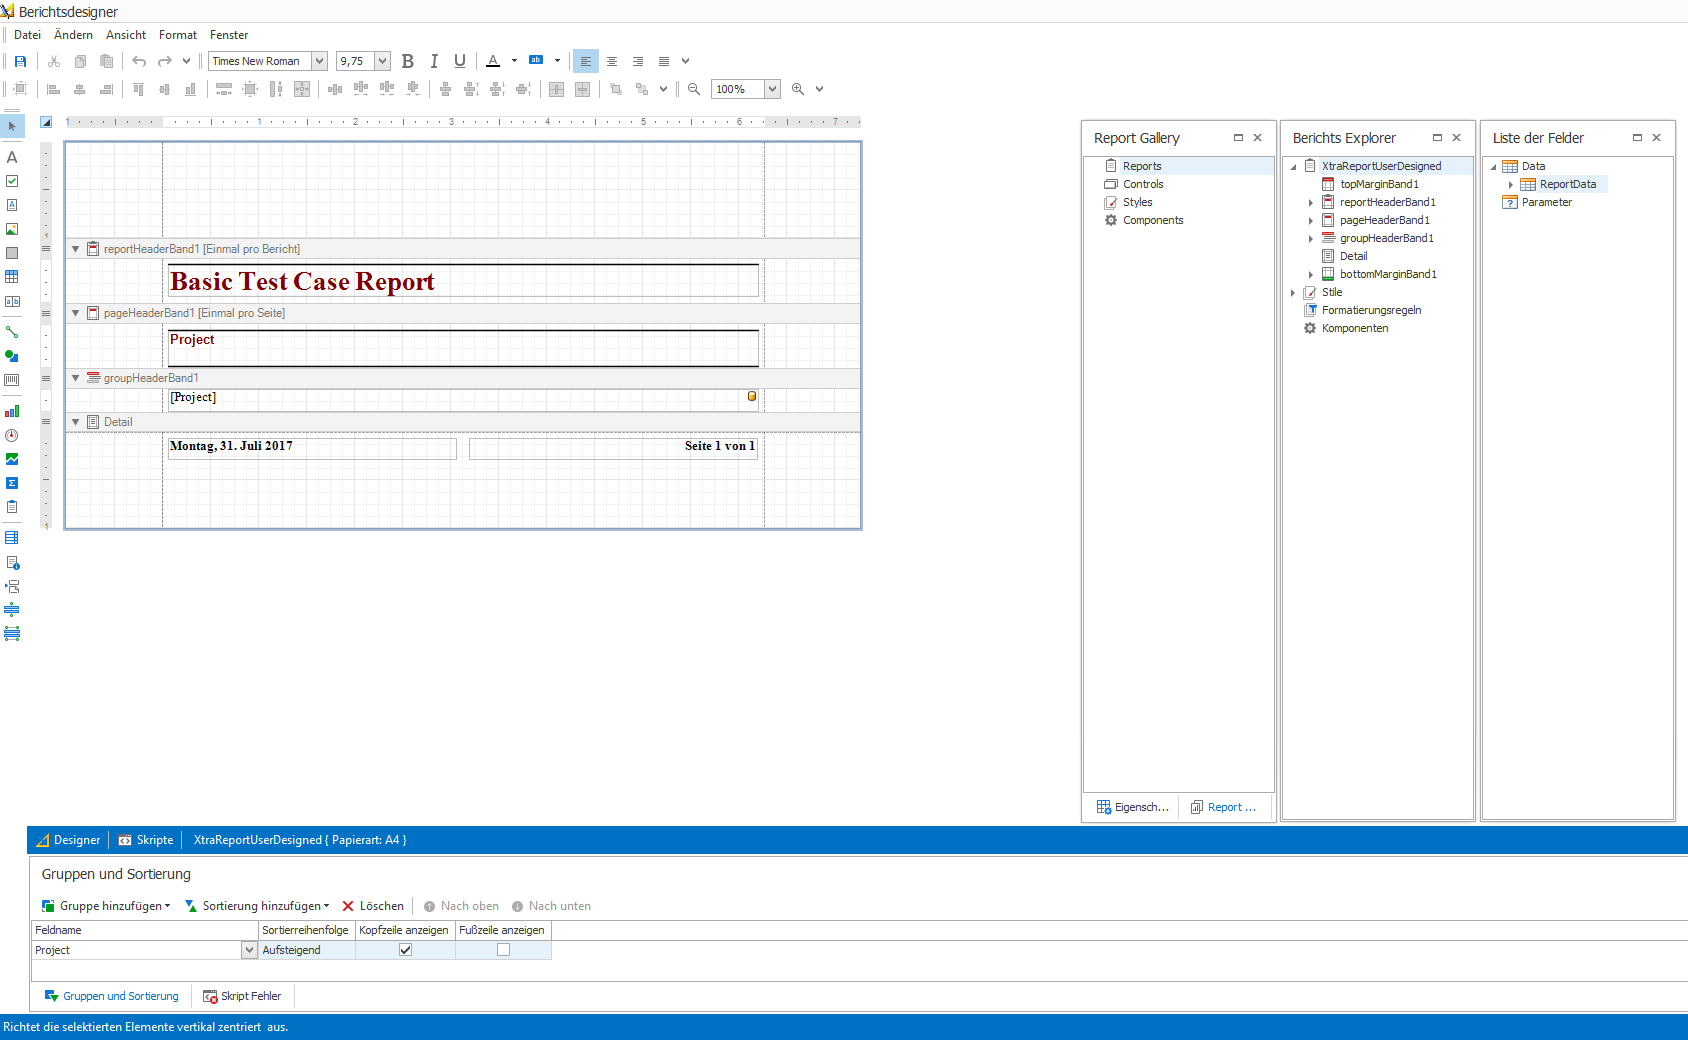Uncheck Kopfzeile anzeigen for Project group
Viewport: 1688px width, 1040px height.
[x=405, y=950]
